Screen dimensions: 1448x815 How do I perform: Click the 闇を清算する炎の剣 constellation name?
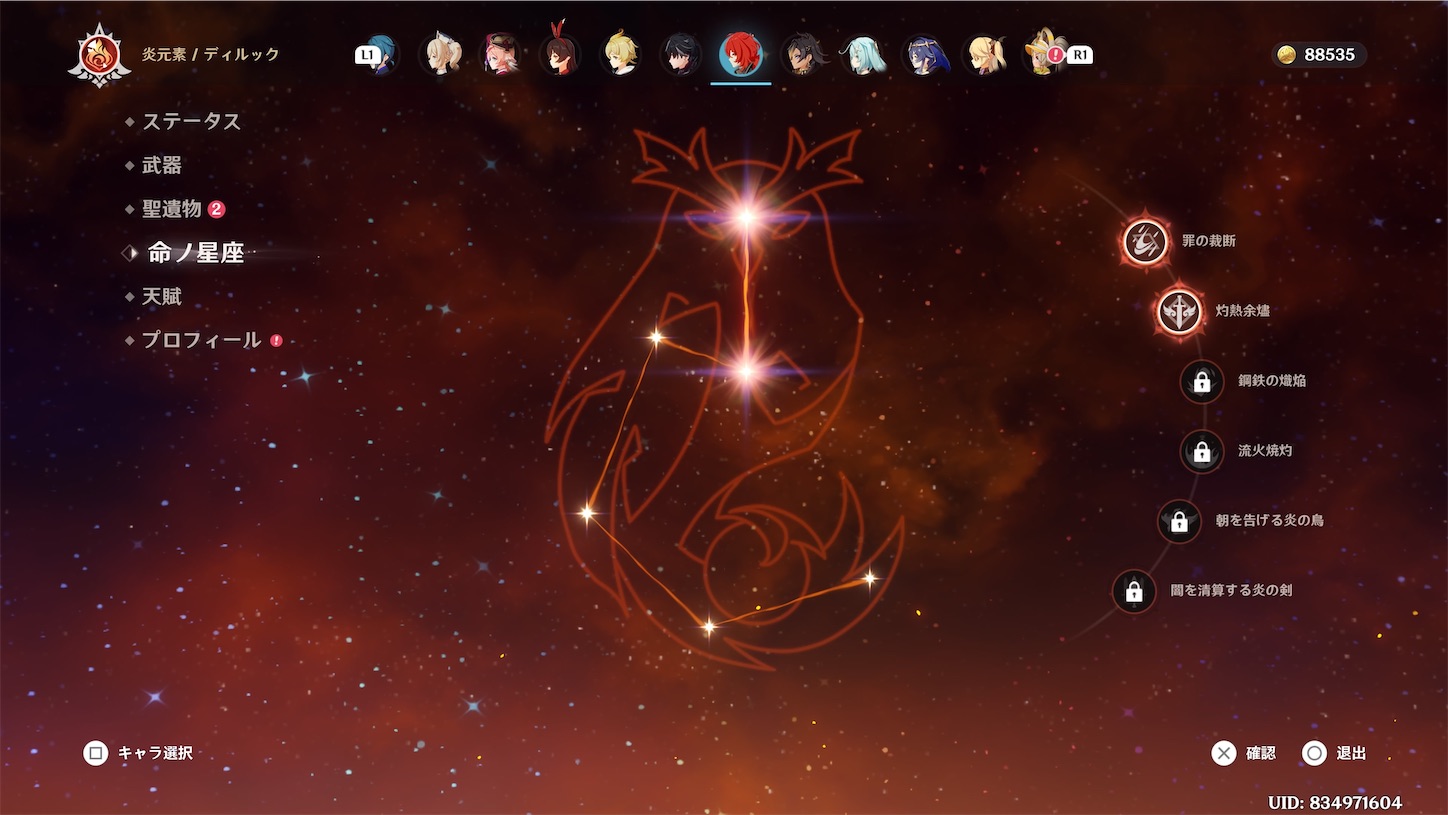pos(1231,591)
